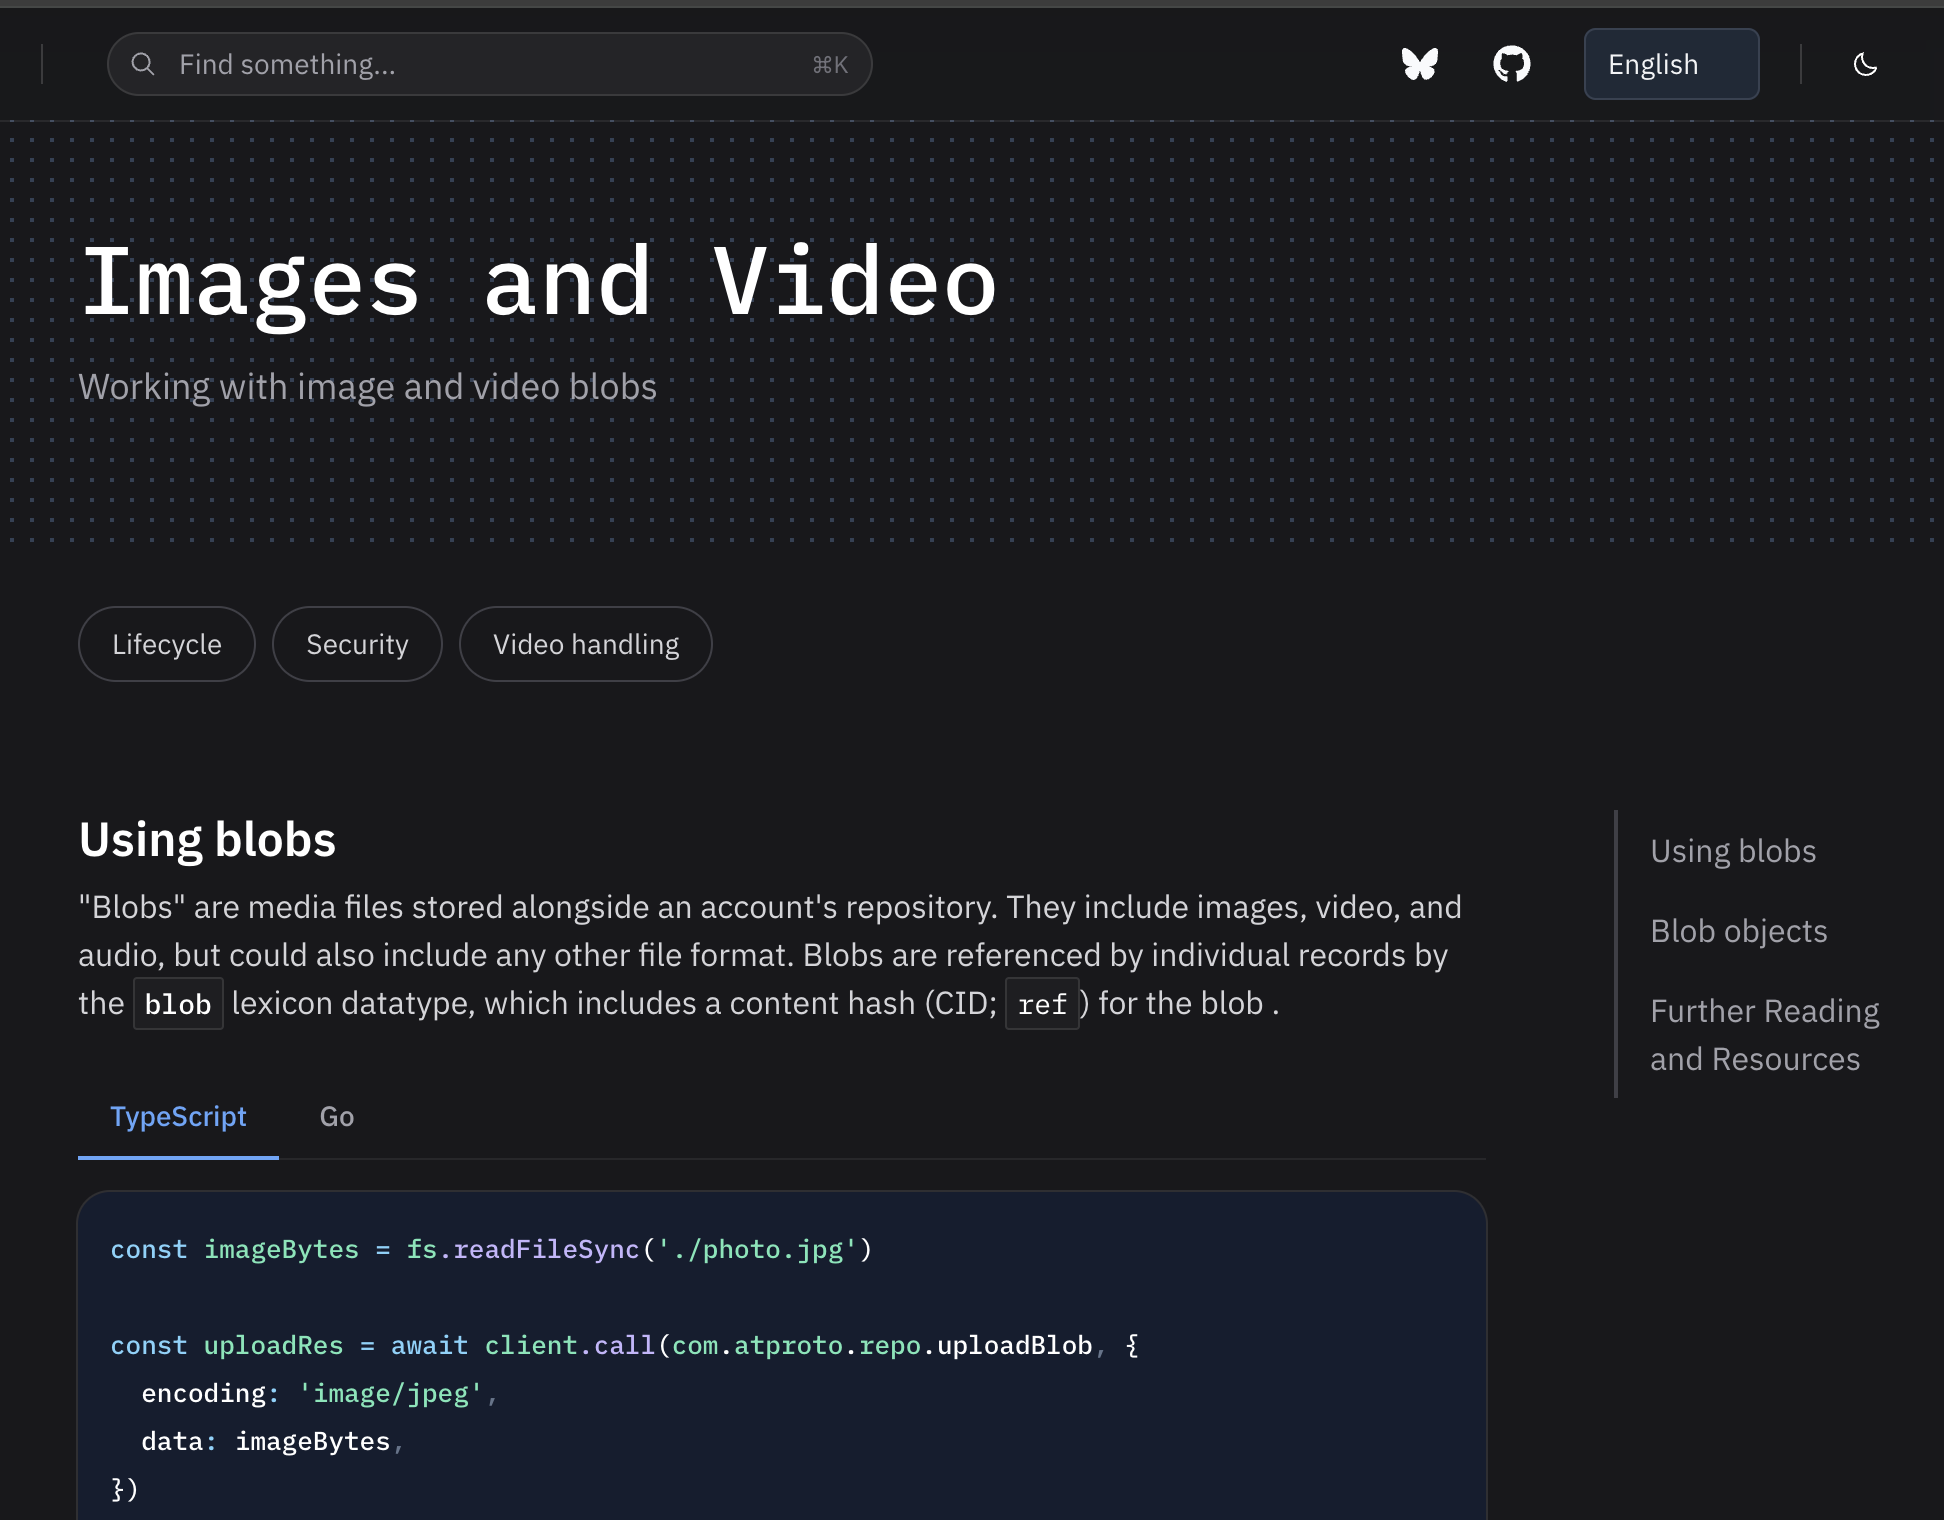Jump to Blob objects section

[1738, 931]
